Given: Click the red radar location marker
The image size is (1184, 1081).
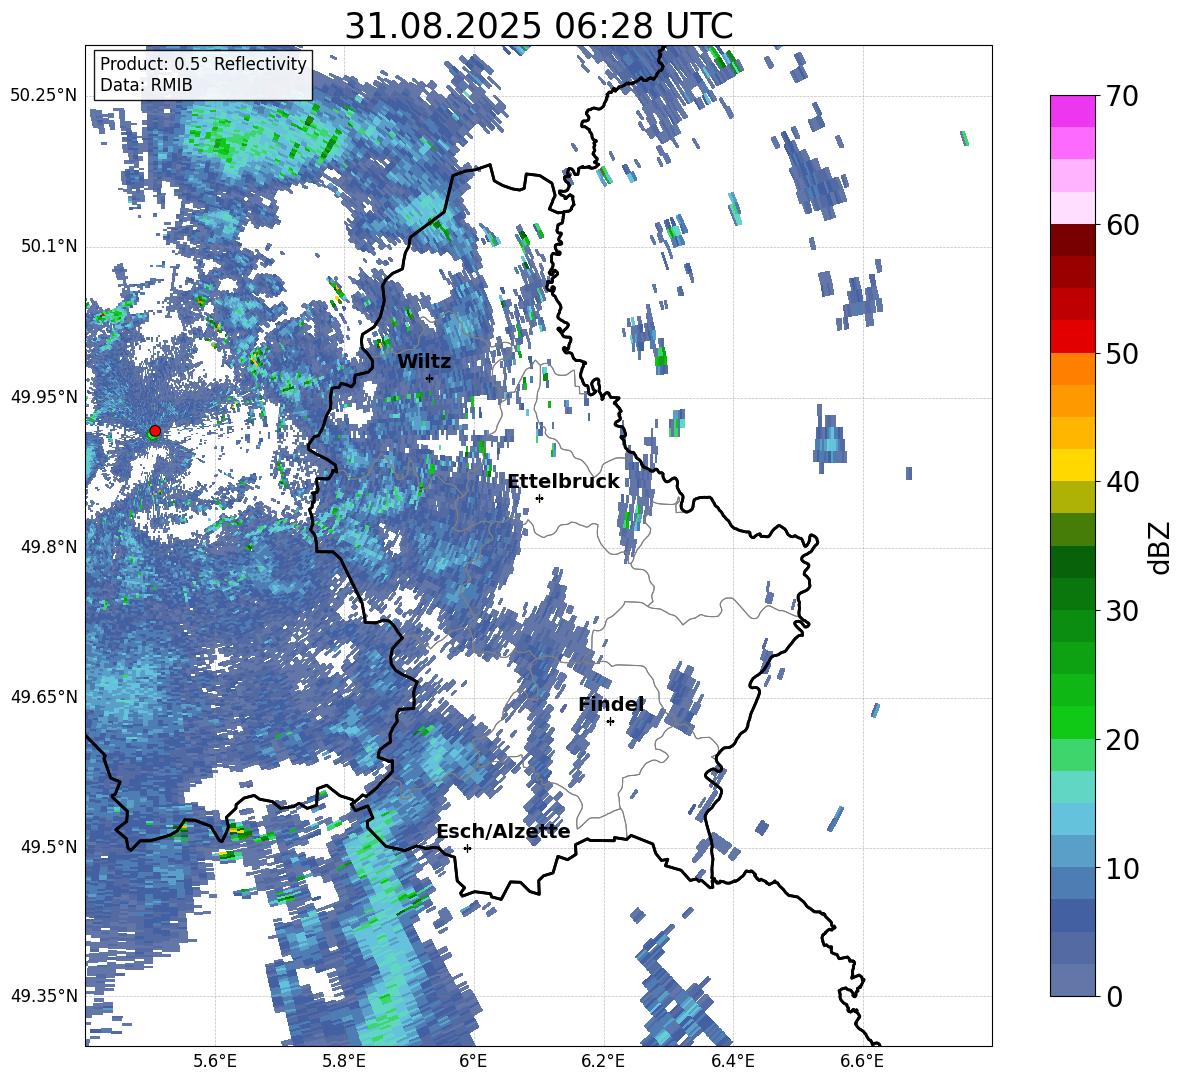Looking at the screenshot, I should (155, 431).
